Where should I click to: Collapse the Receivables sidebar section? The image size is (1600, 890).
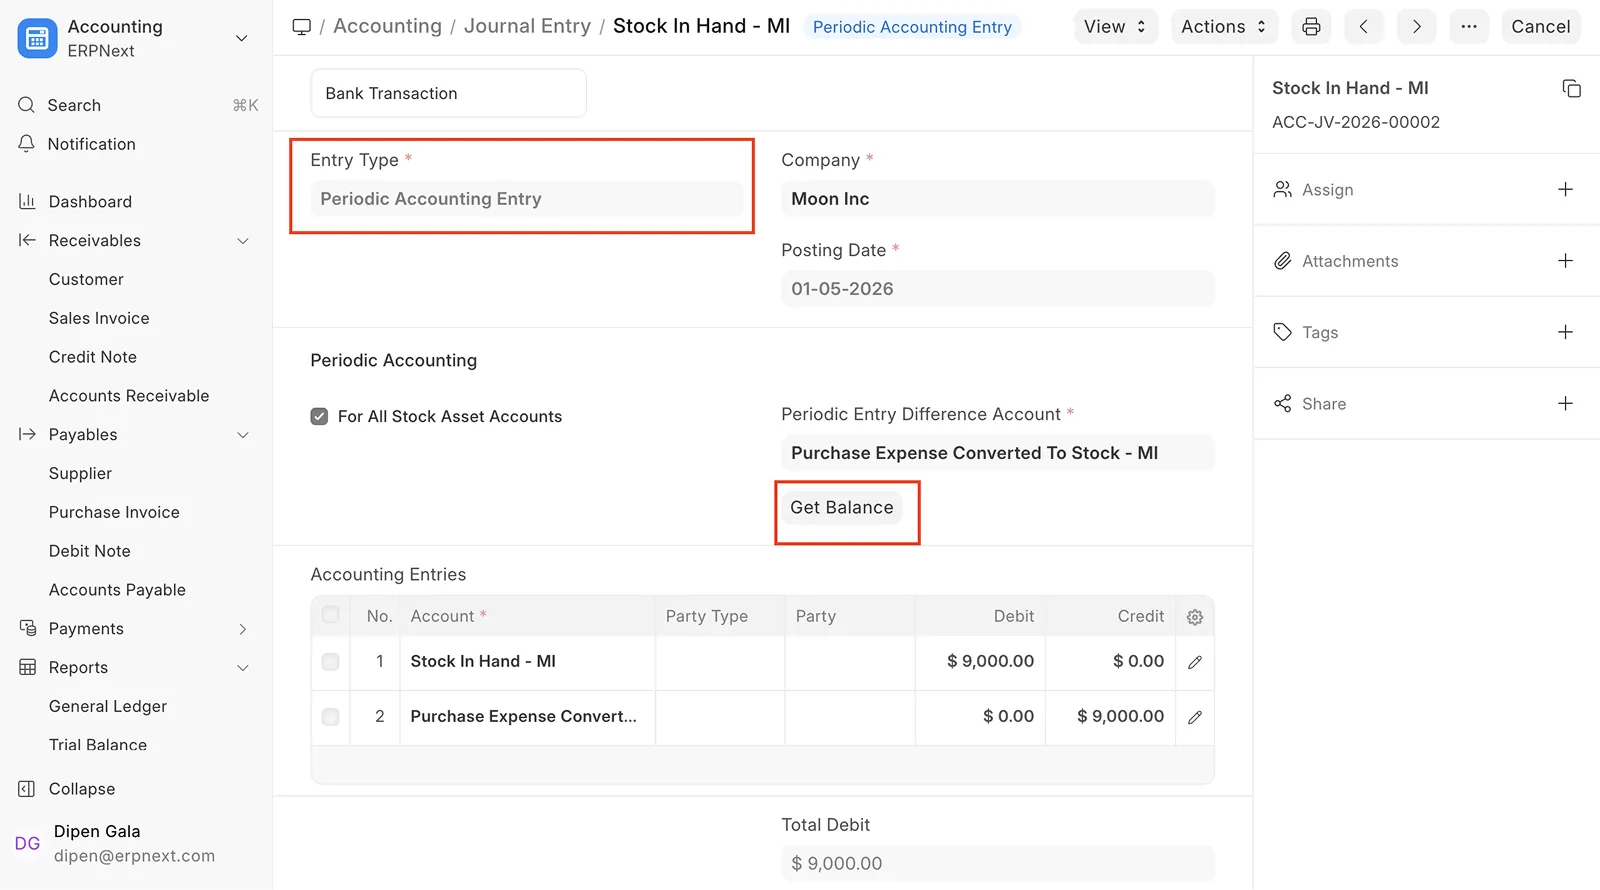tap(242, 241)
